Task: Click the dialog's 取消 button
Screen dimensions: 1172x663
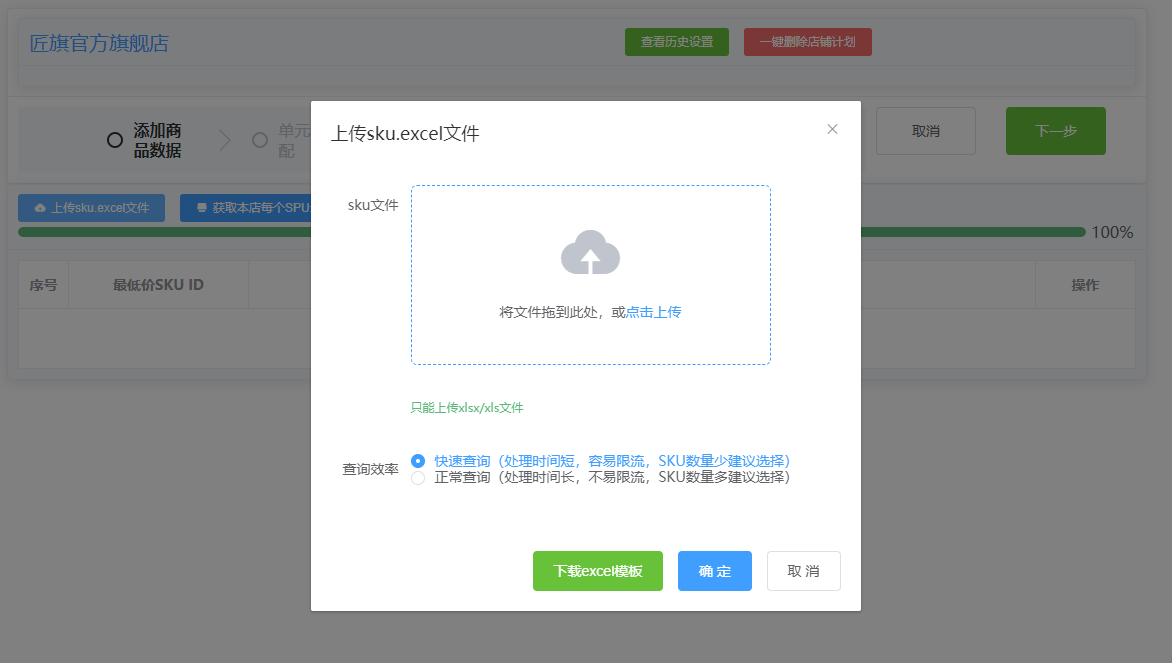Action: [804, 571]
